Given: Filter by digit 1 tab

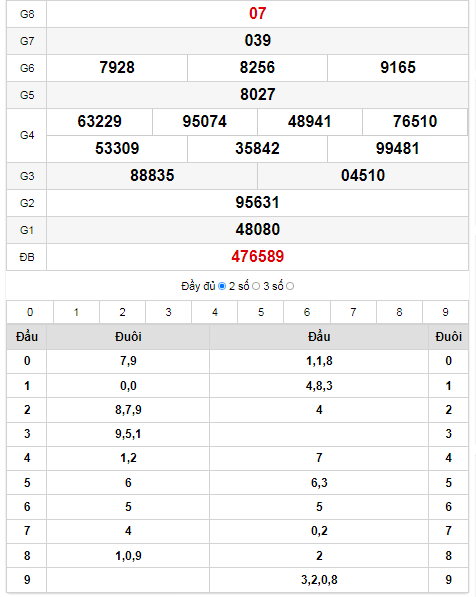Looking at the screenshot, I should pyautogui.click(x=76, y=312).
